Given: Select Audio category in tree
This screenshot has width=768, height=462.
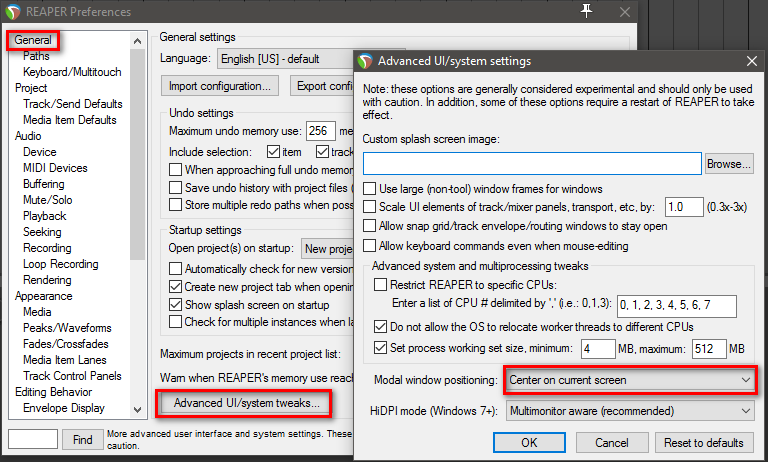Looking at the screenshot, I should pos(28,136).
